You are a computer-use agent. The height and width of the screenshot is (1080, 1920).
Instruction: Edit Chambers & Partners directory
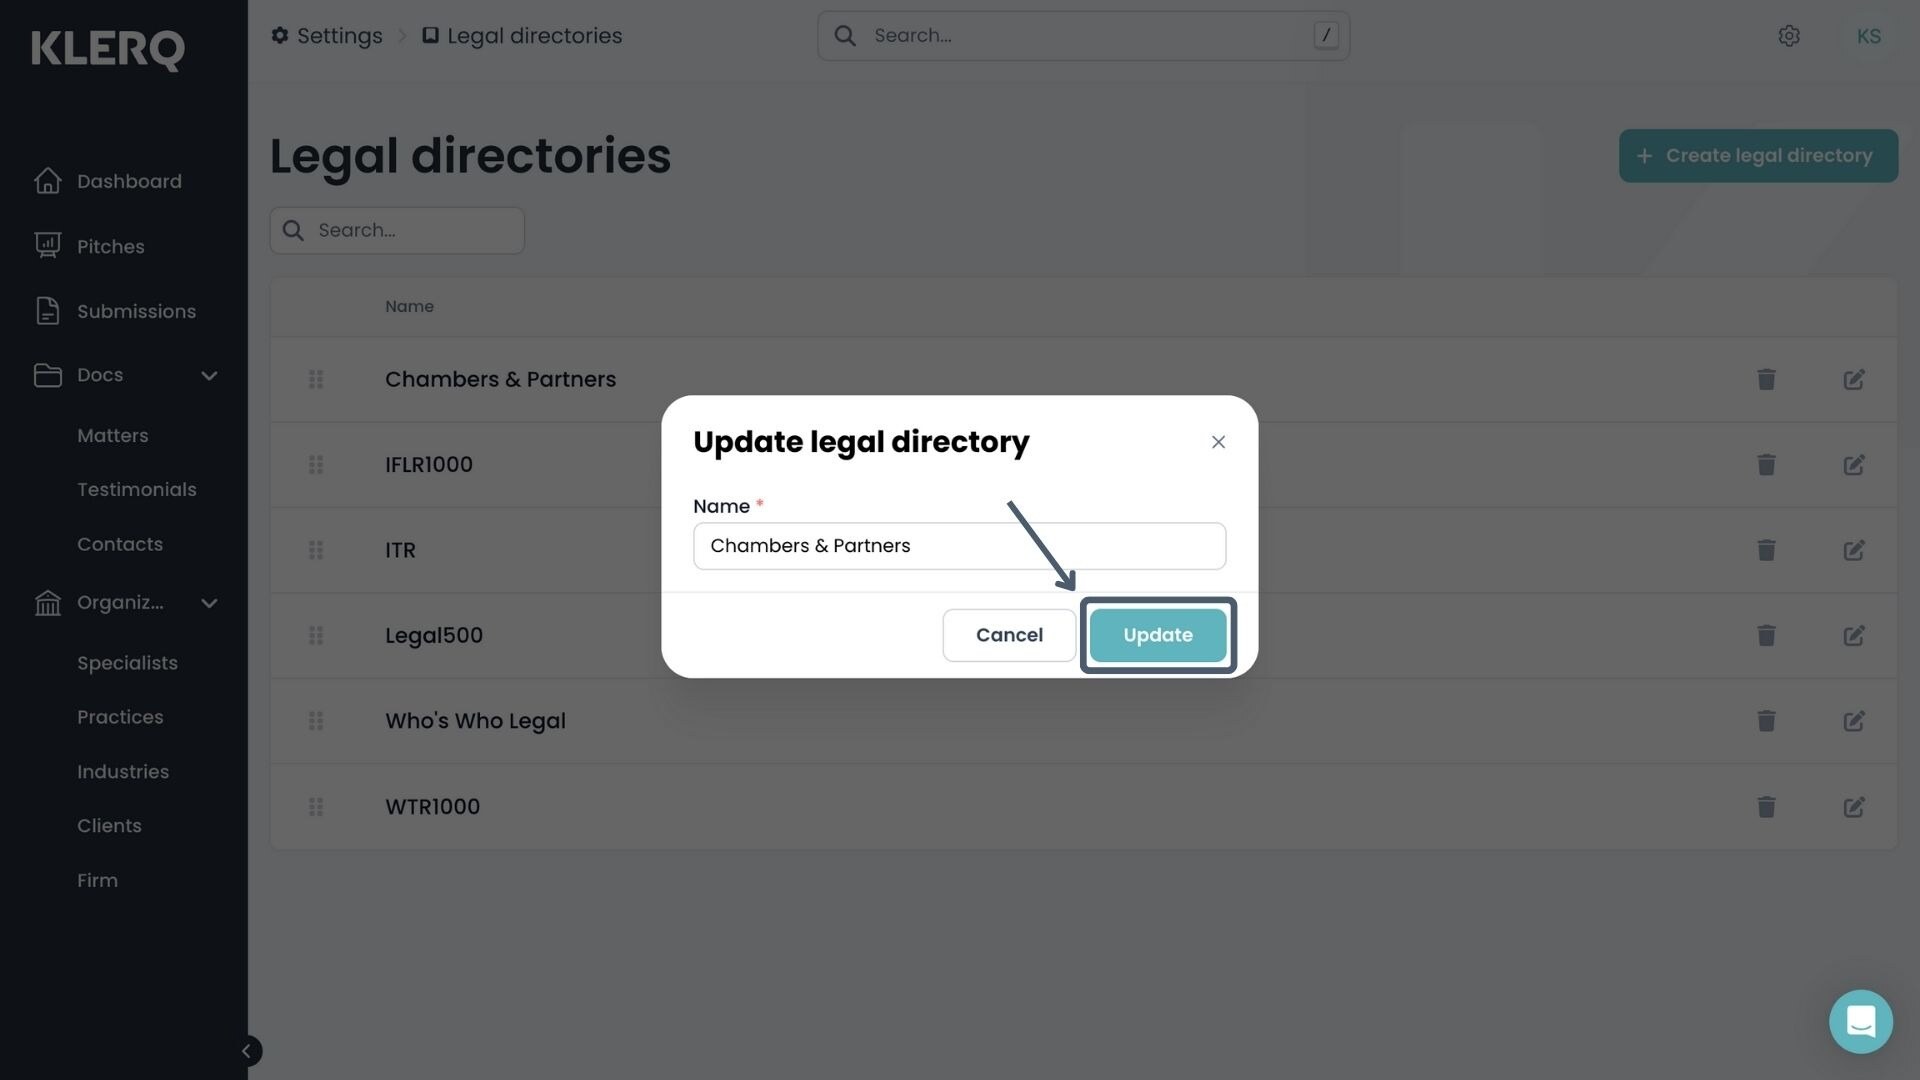click(1854, 380)
